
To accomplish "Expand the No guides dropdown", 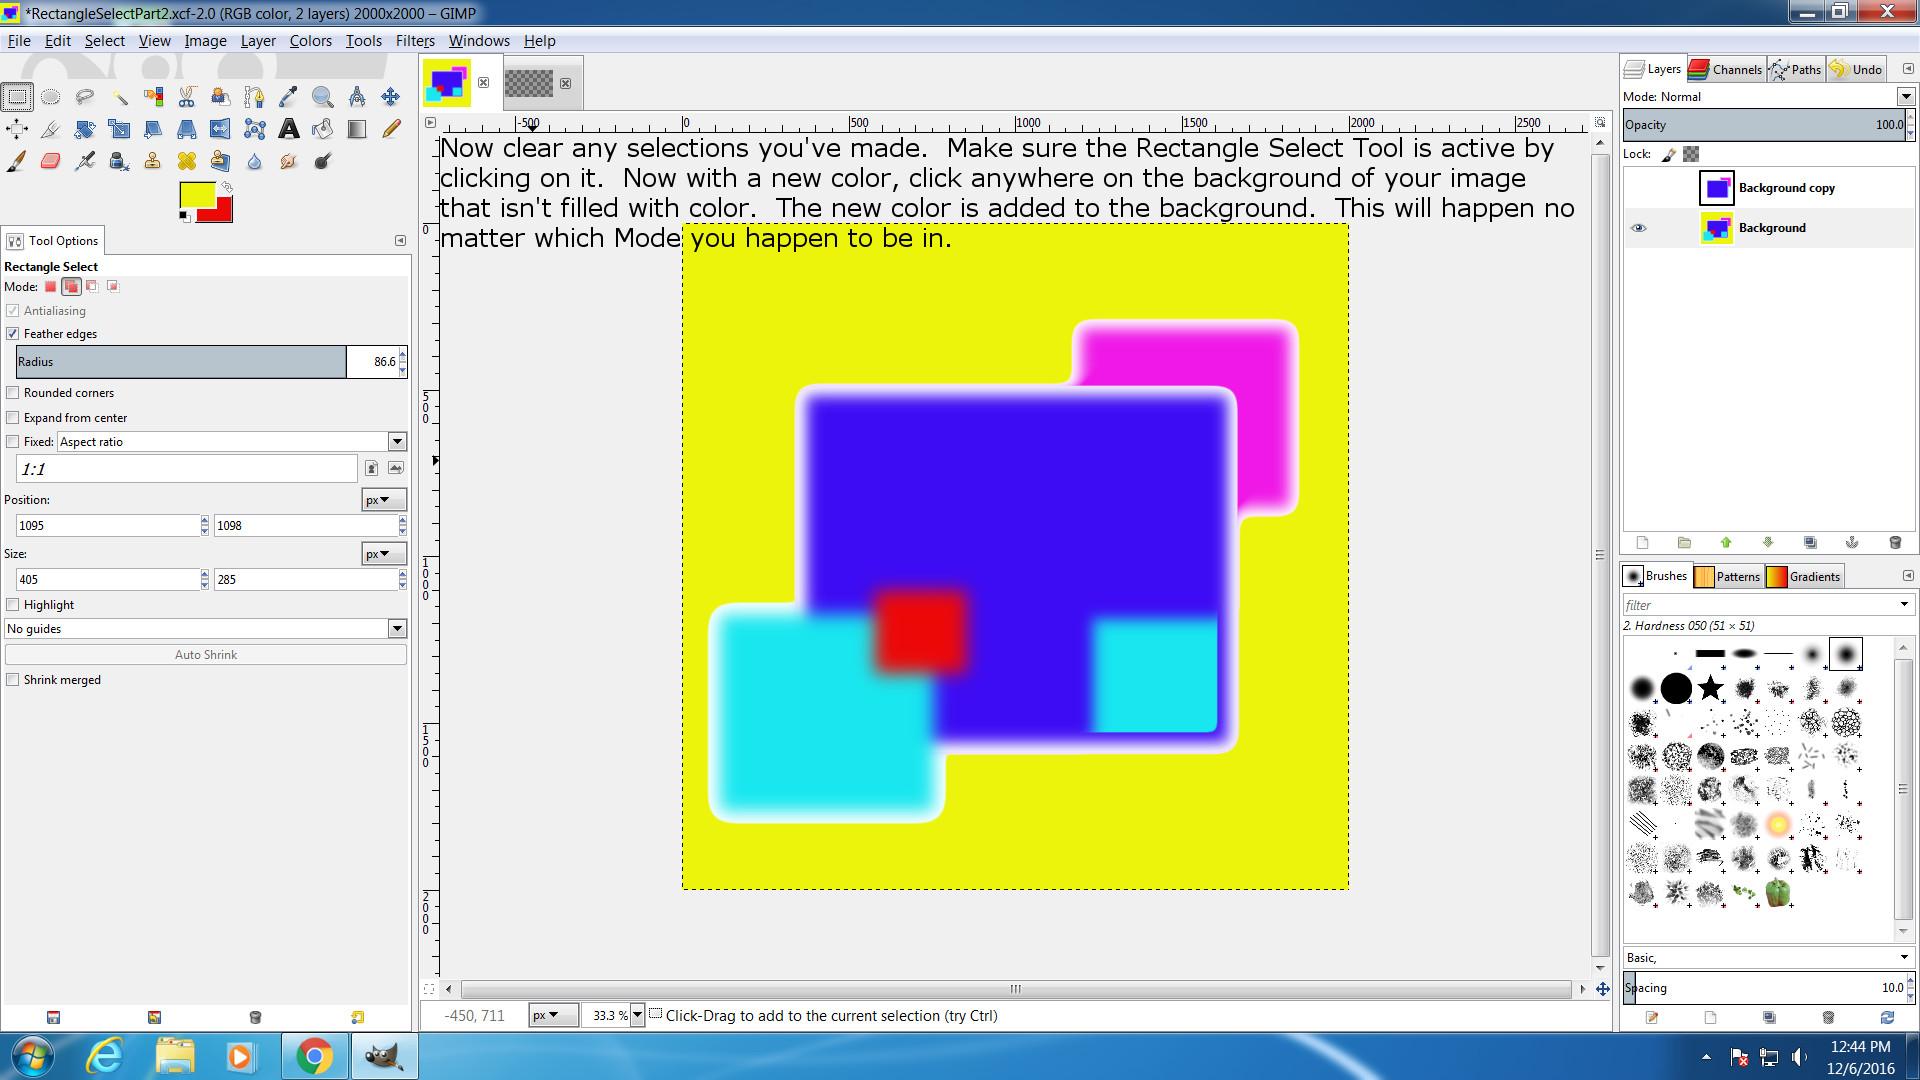I will coord(397,629).
